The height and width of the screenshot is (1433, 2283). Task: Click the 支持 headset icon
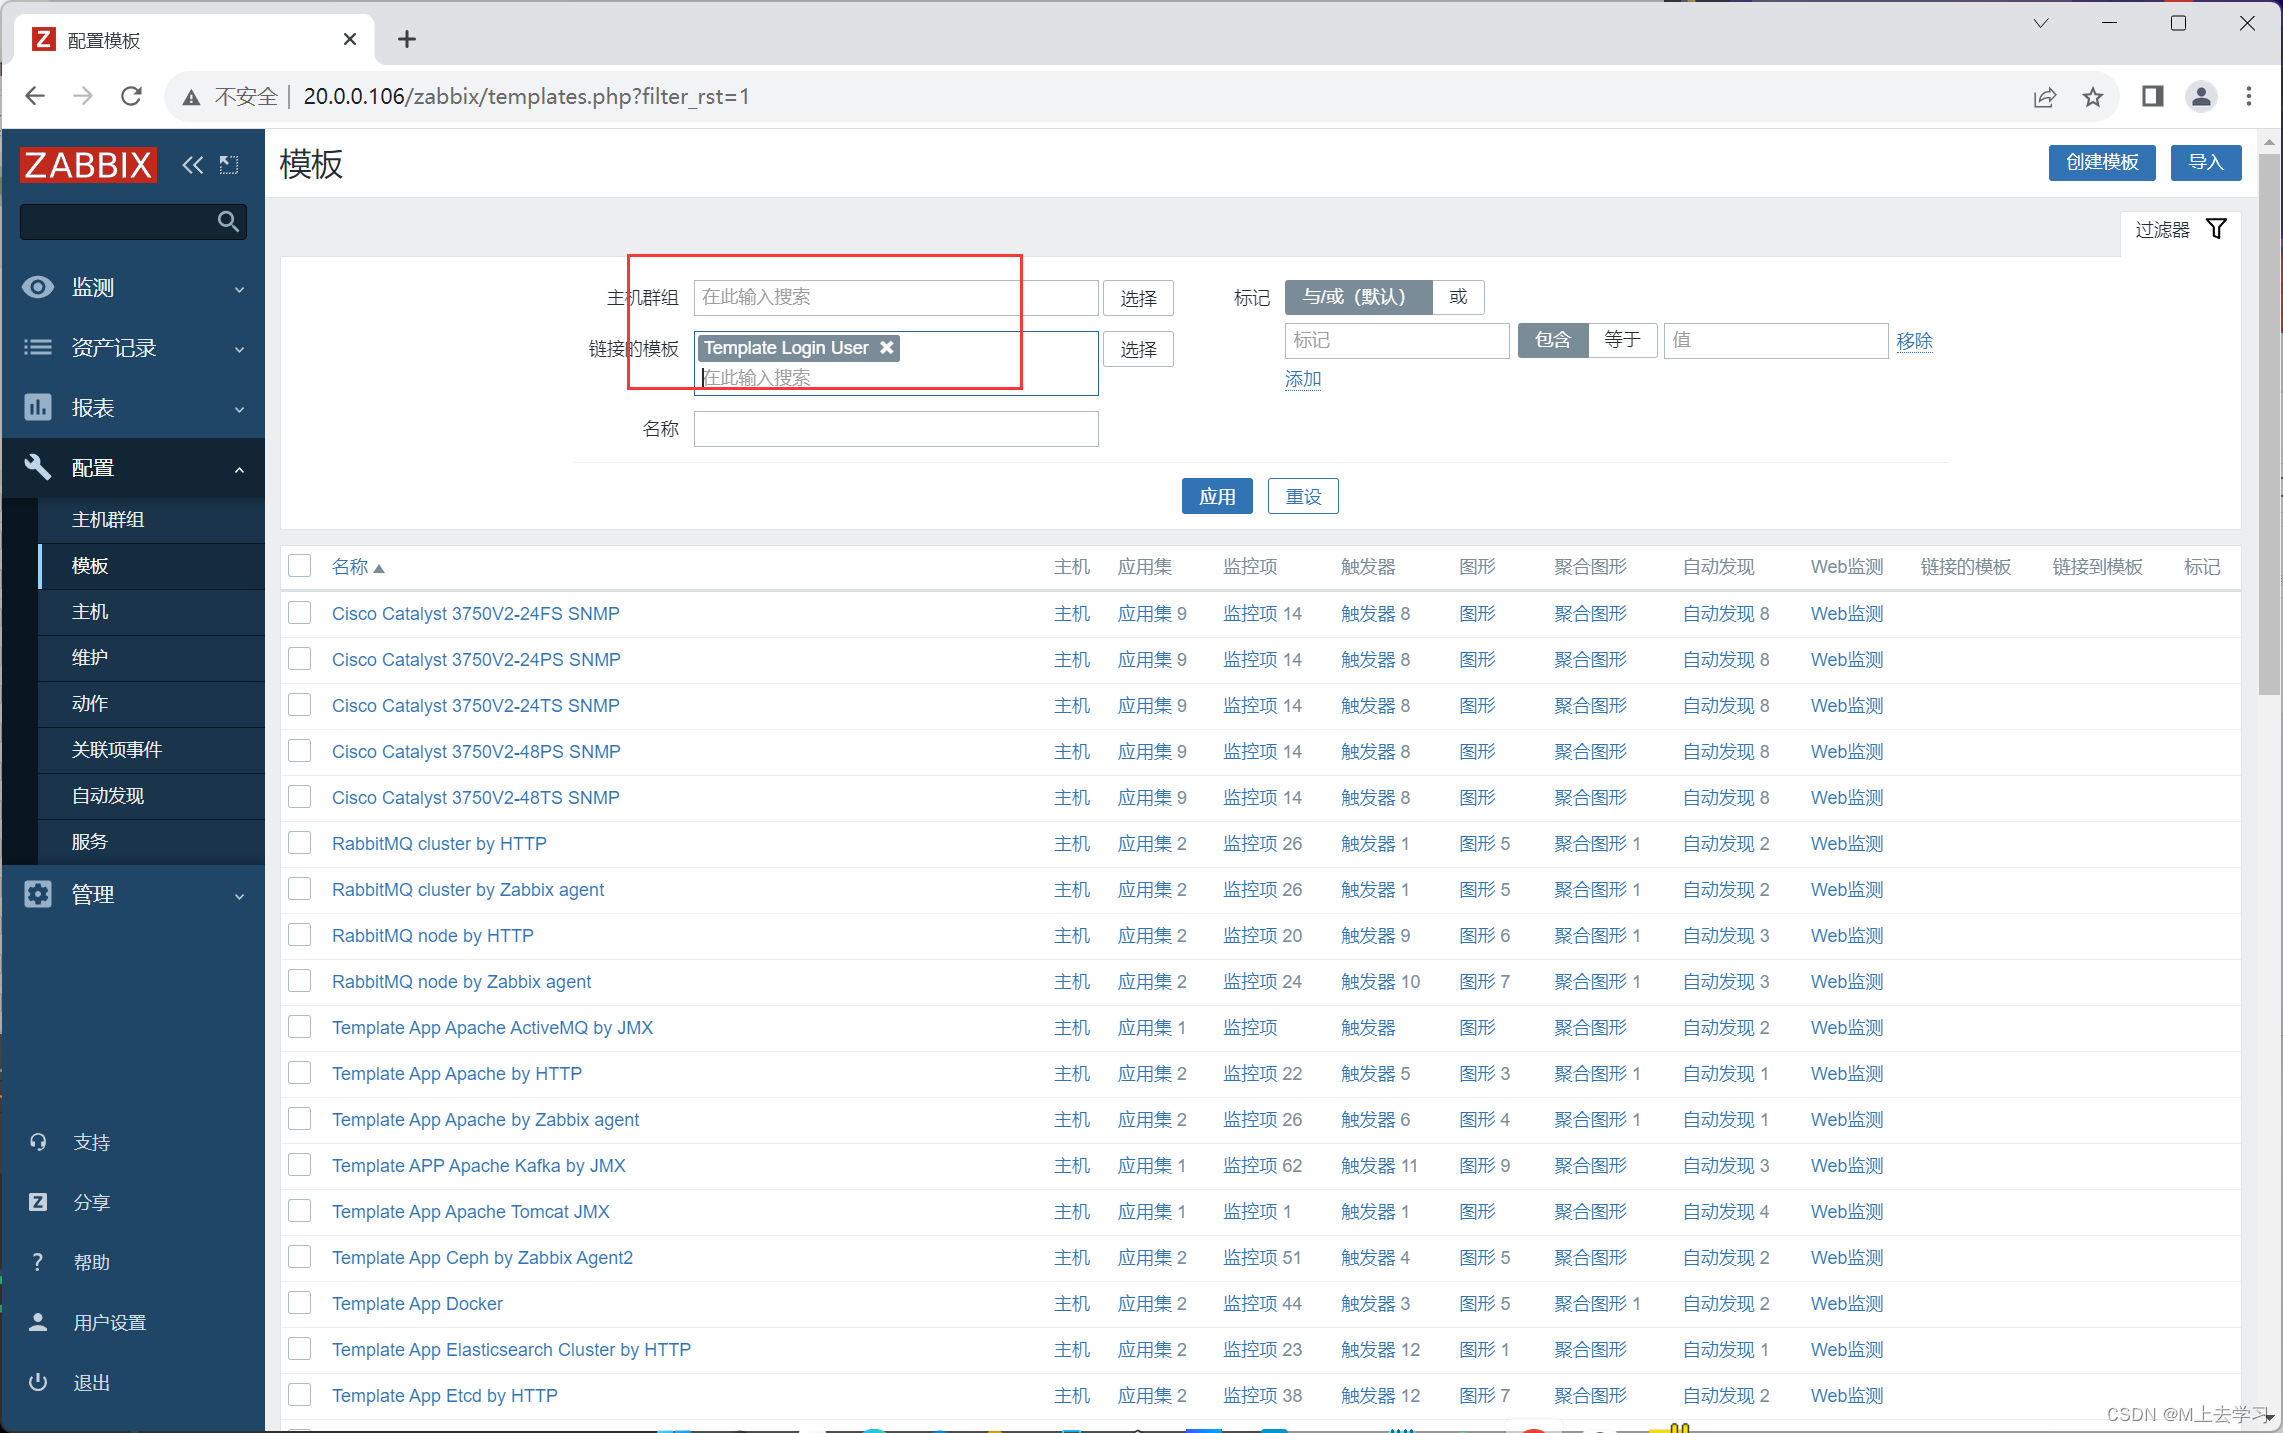coord(38,1142)
